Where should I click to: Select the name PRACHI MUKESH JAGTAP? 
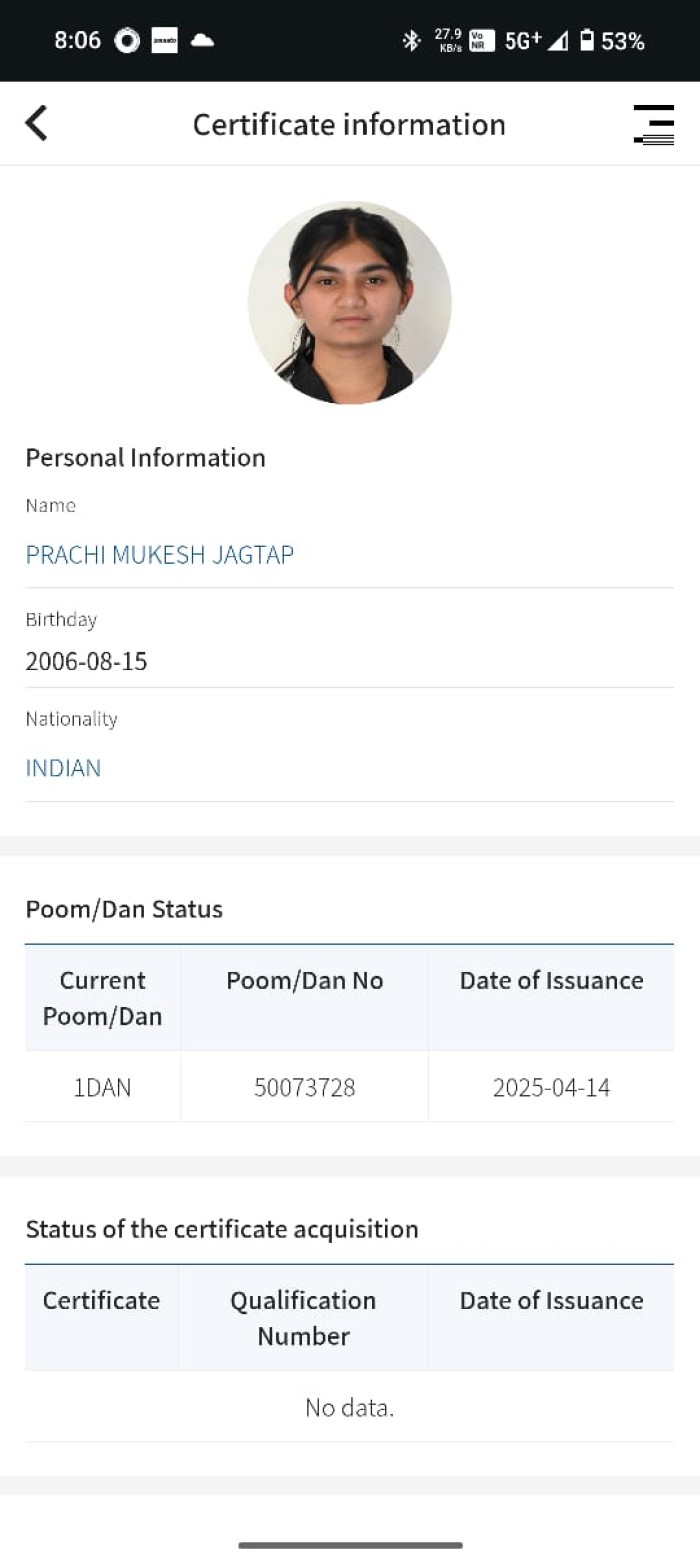(x=160, y=555)
